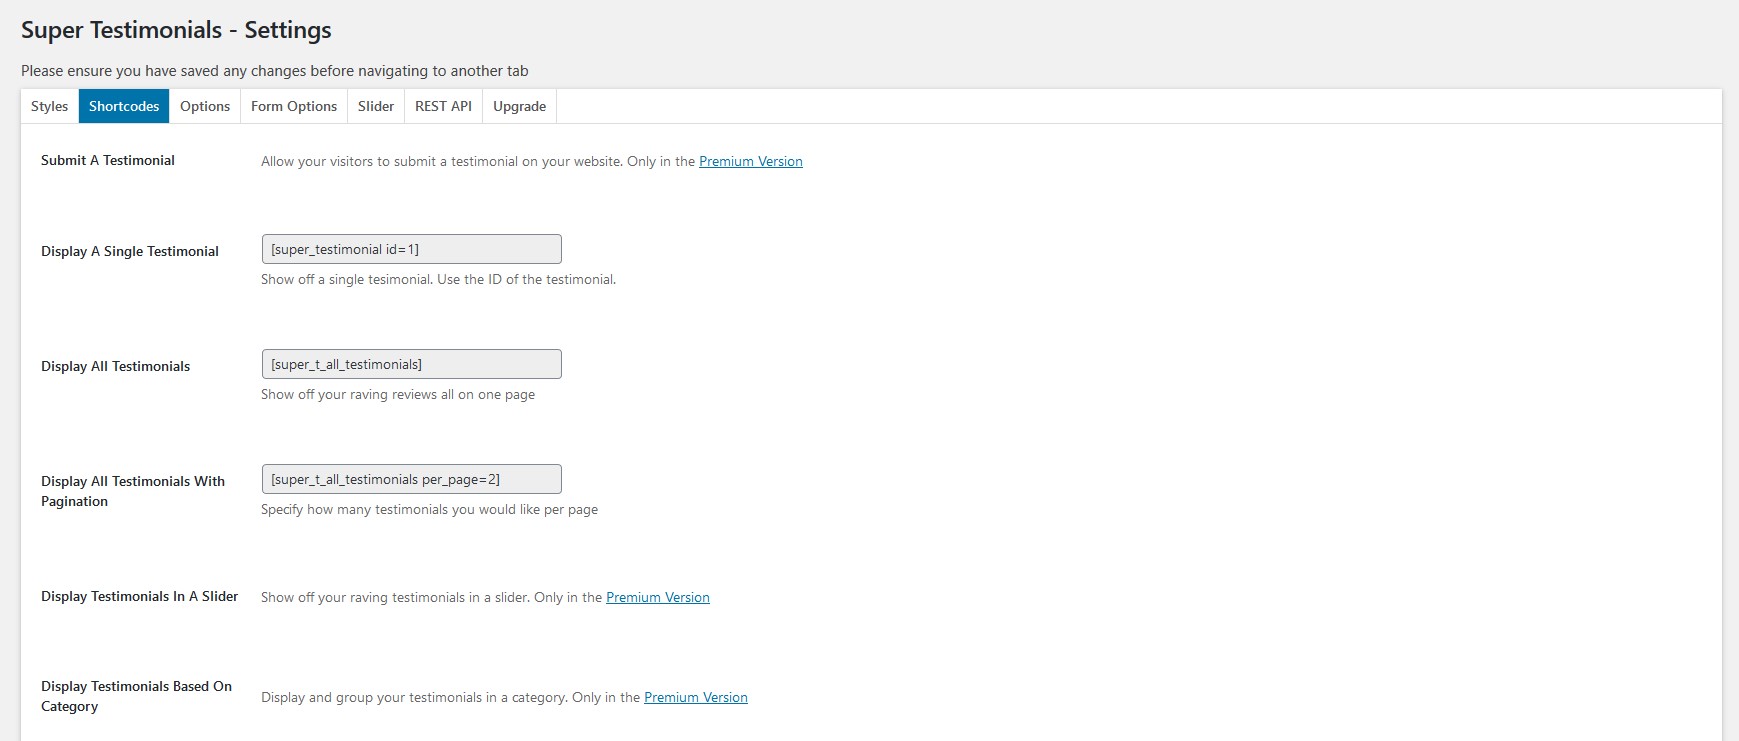Click the Submit A Testimonial label
The image size is (1739, 741).
(108, 160)
